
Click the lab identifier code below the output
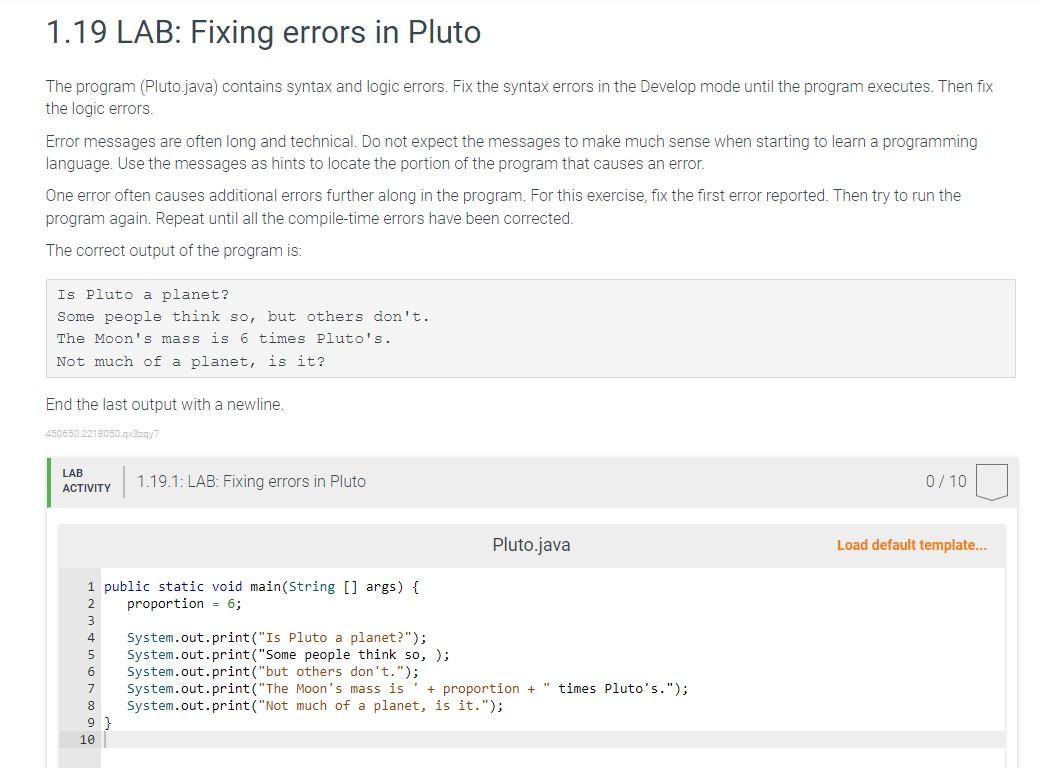click(102, 433)
